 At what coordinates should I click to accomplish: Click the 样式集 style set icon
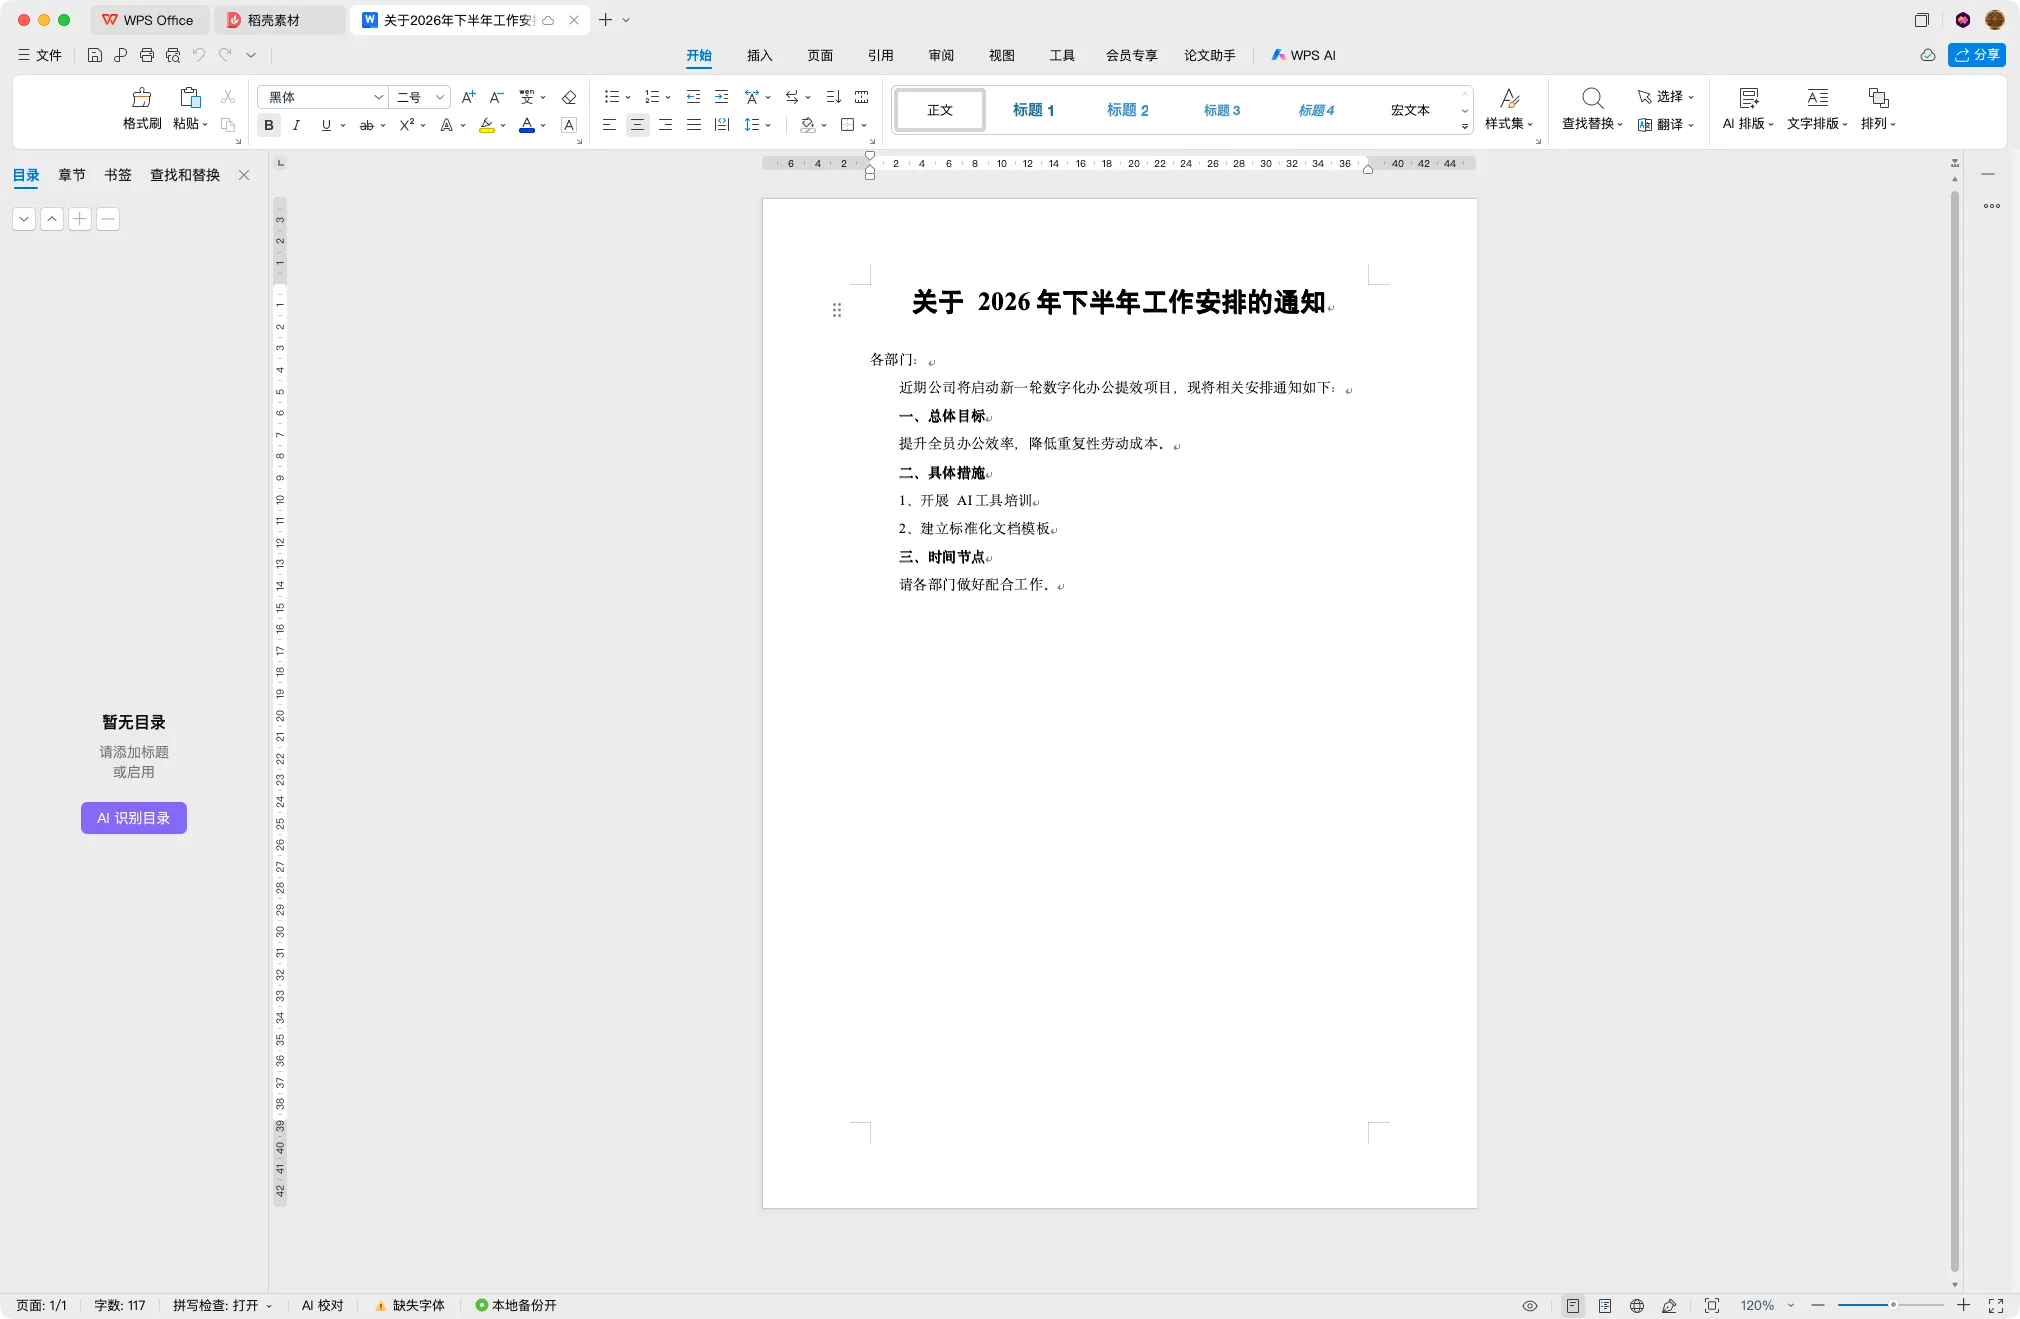pos(1509,98)
